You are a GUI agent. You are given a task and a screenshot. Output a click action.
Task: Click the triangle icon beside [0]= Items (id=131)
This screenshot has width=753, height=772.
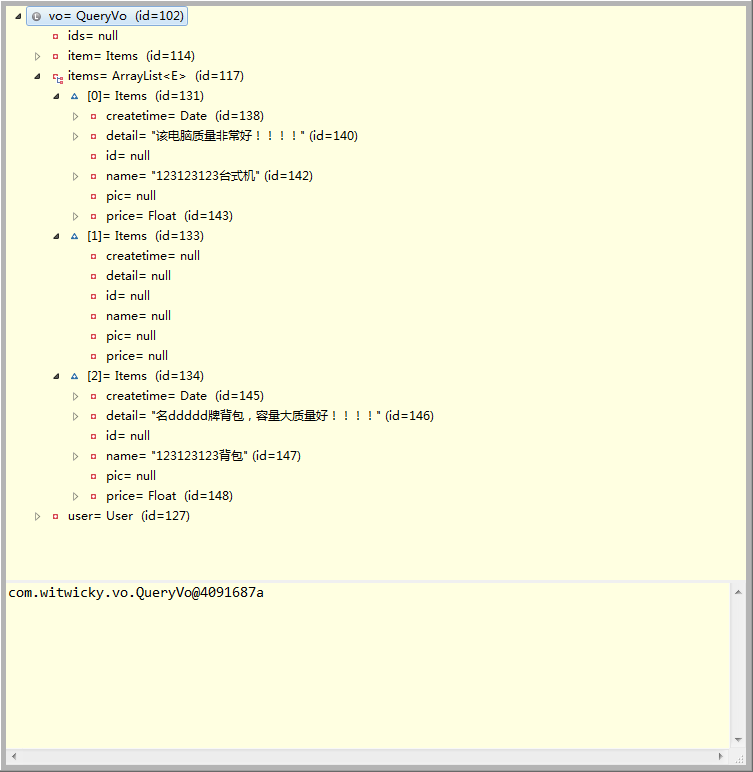pos(74,96)
